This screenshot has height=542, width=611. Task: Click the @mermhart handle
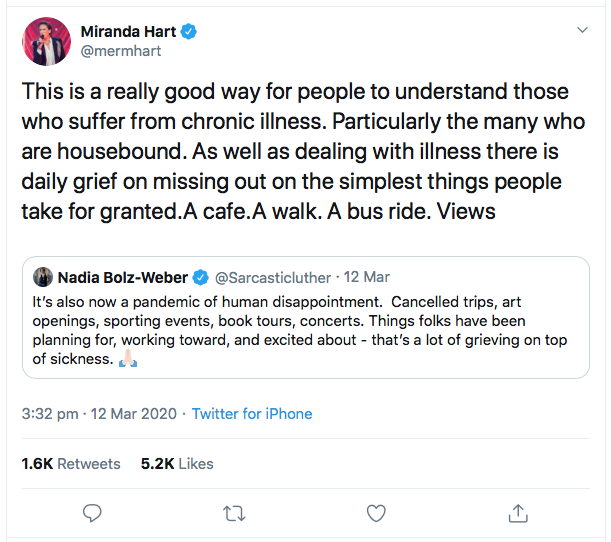121,51
